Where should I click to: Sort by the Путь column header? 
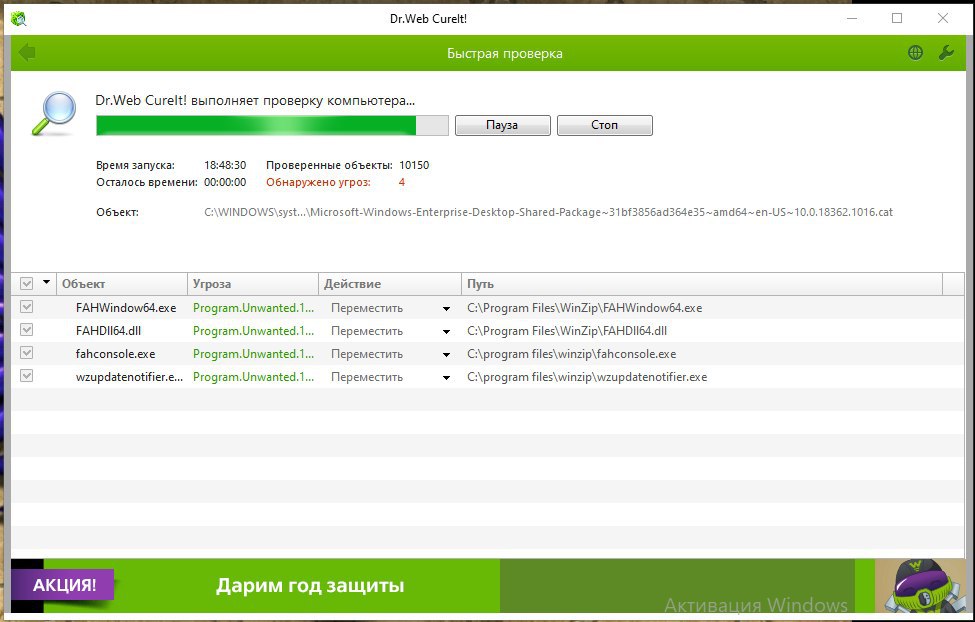coord(702,284)
